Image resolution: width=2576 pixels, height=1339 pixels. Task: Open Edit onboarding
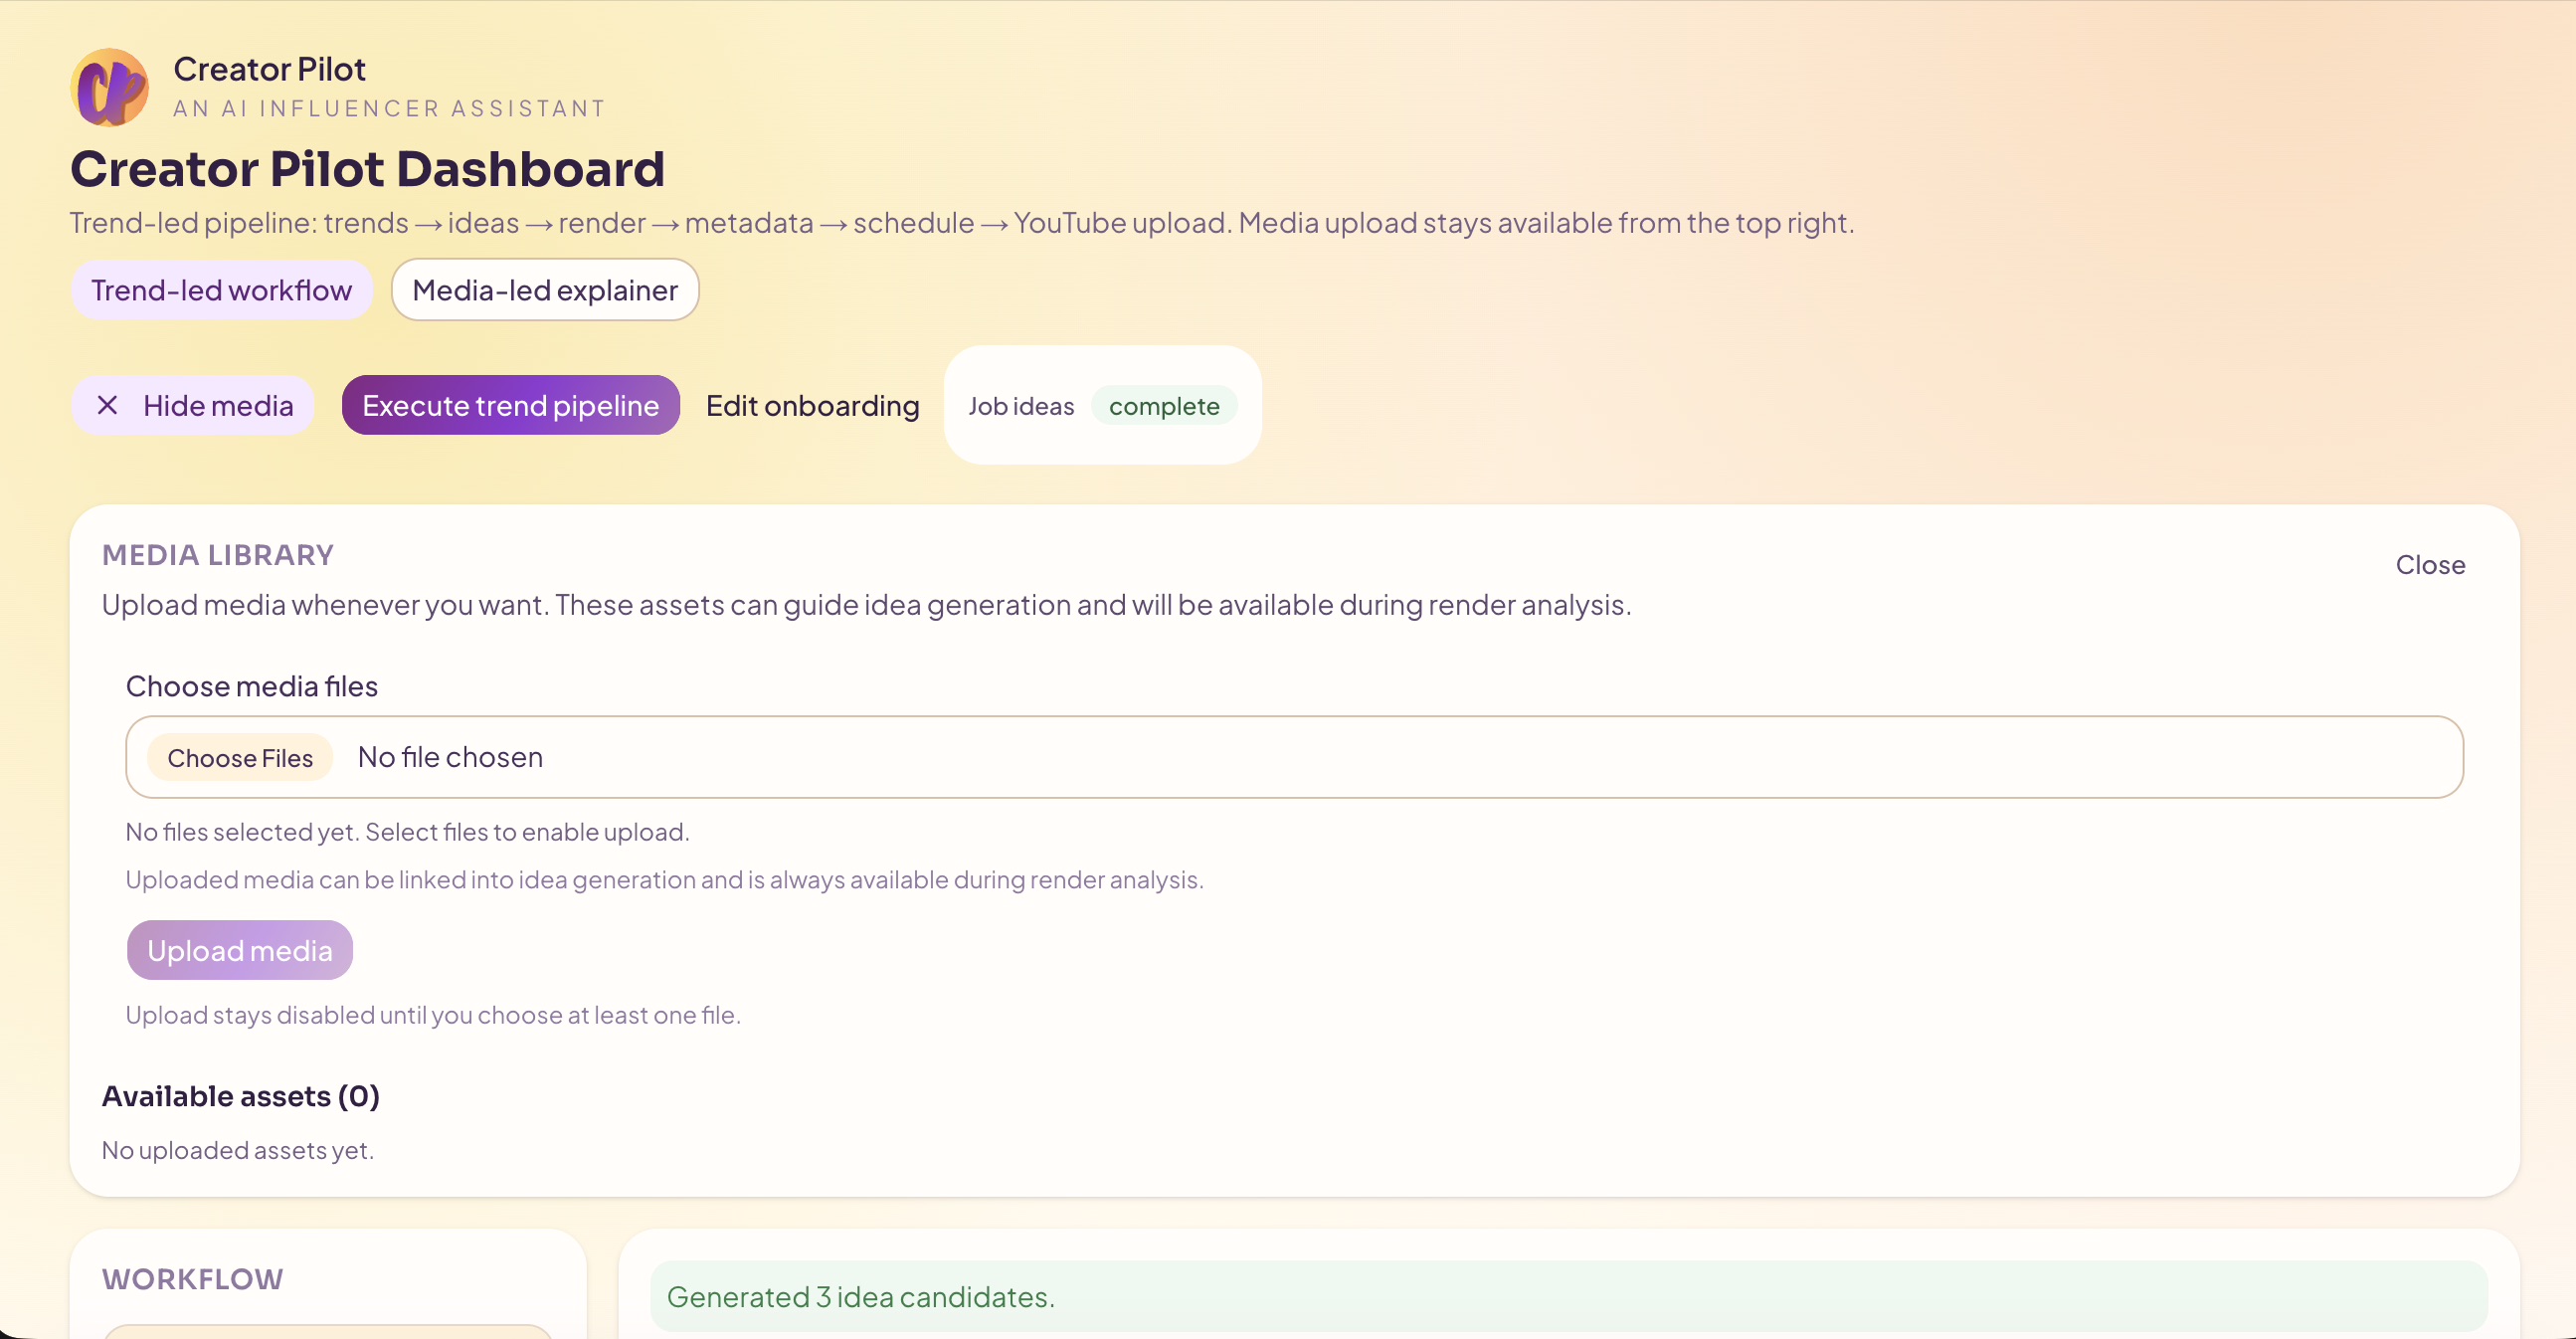coord(812,405)
